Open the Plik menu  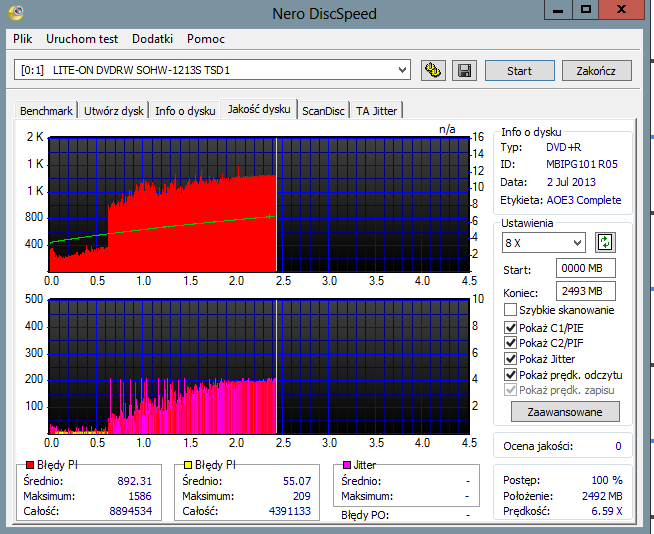pyautogui.click(x=23, y=39)
